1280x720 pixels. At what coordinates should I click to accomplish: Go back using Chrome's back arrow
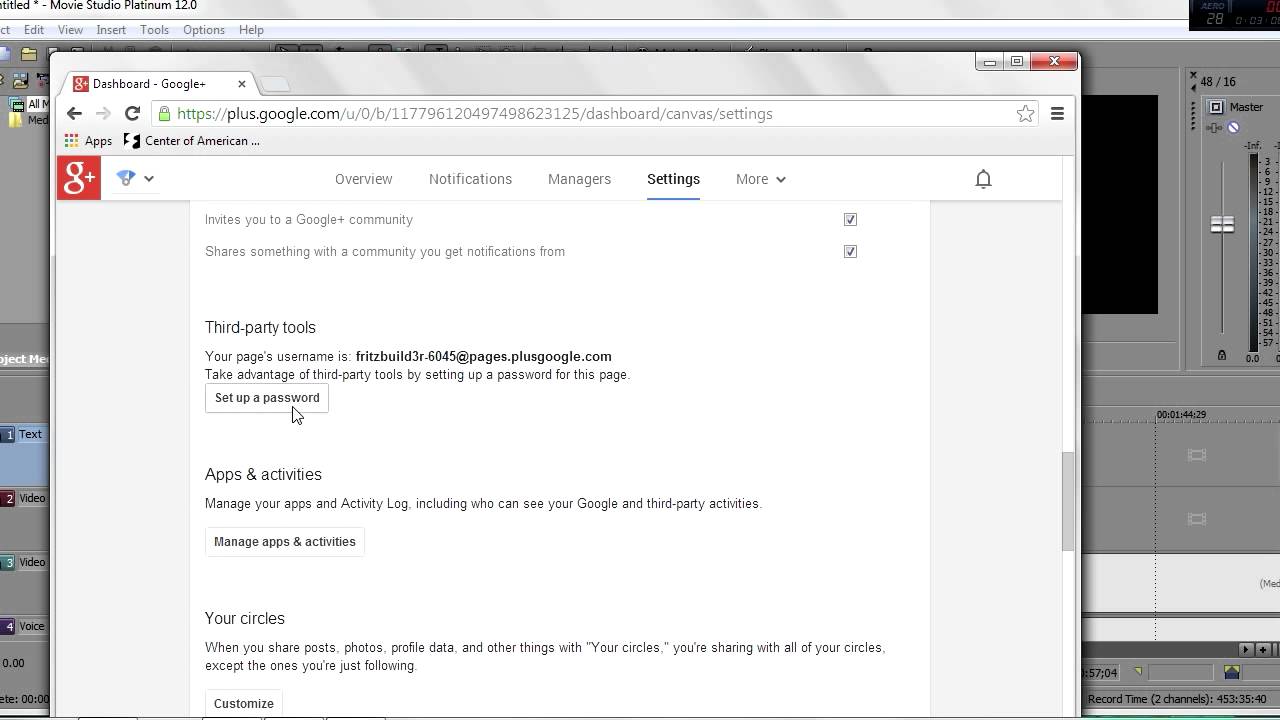click(74, 114)
